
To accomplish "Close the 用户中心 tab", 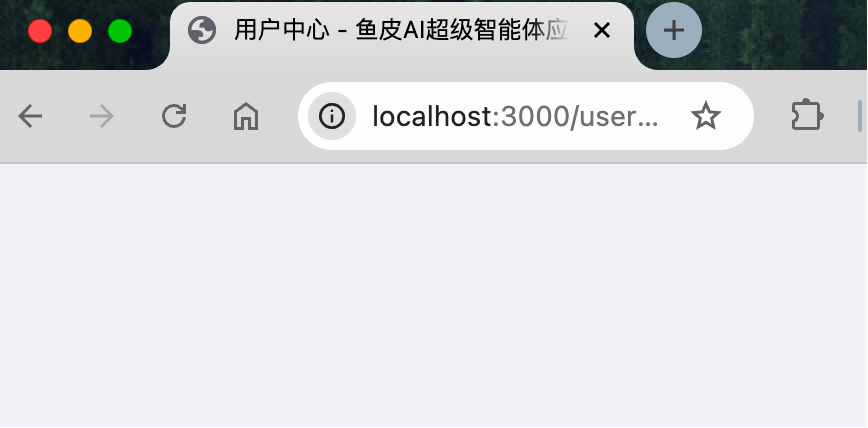I will pos(601,30).
